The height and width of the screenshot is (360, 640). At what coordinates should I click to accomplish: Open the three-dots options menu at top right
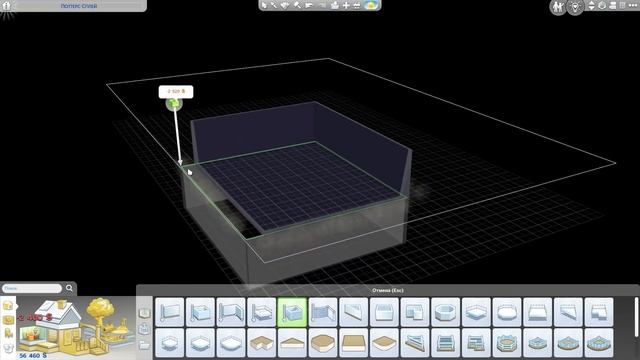point(633,5)
